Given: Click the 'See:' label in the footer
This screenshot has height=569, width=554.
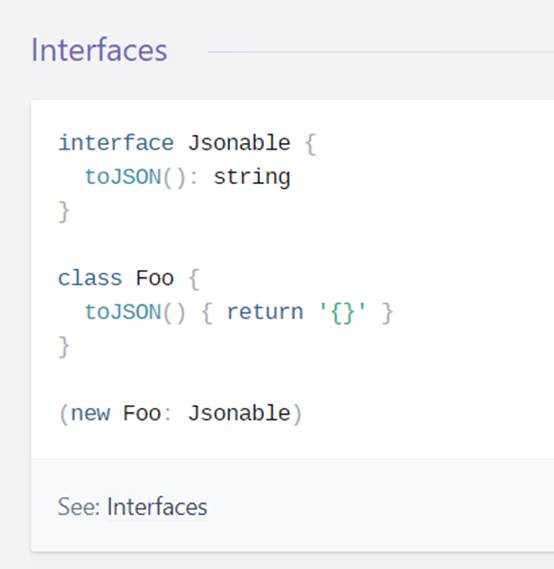Looking at the screenshot, I should (79, 507).
